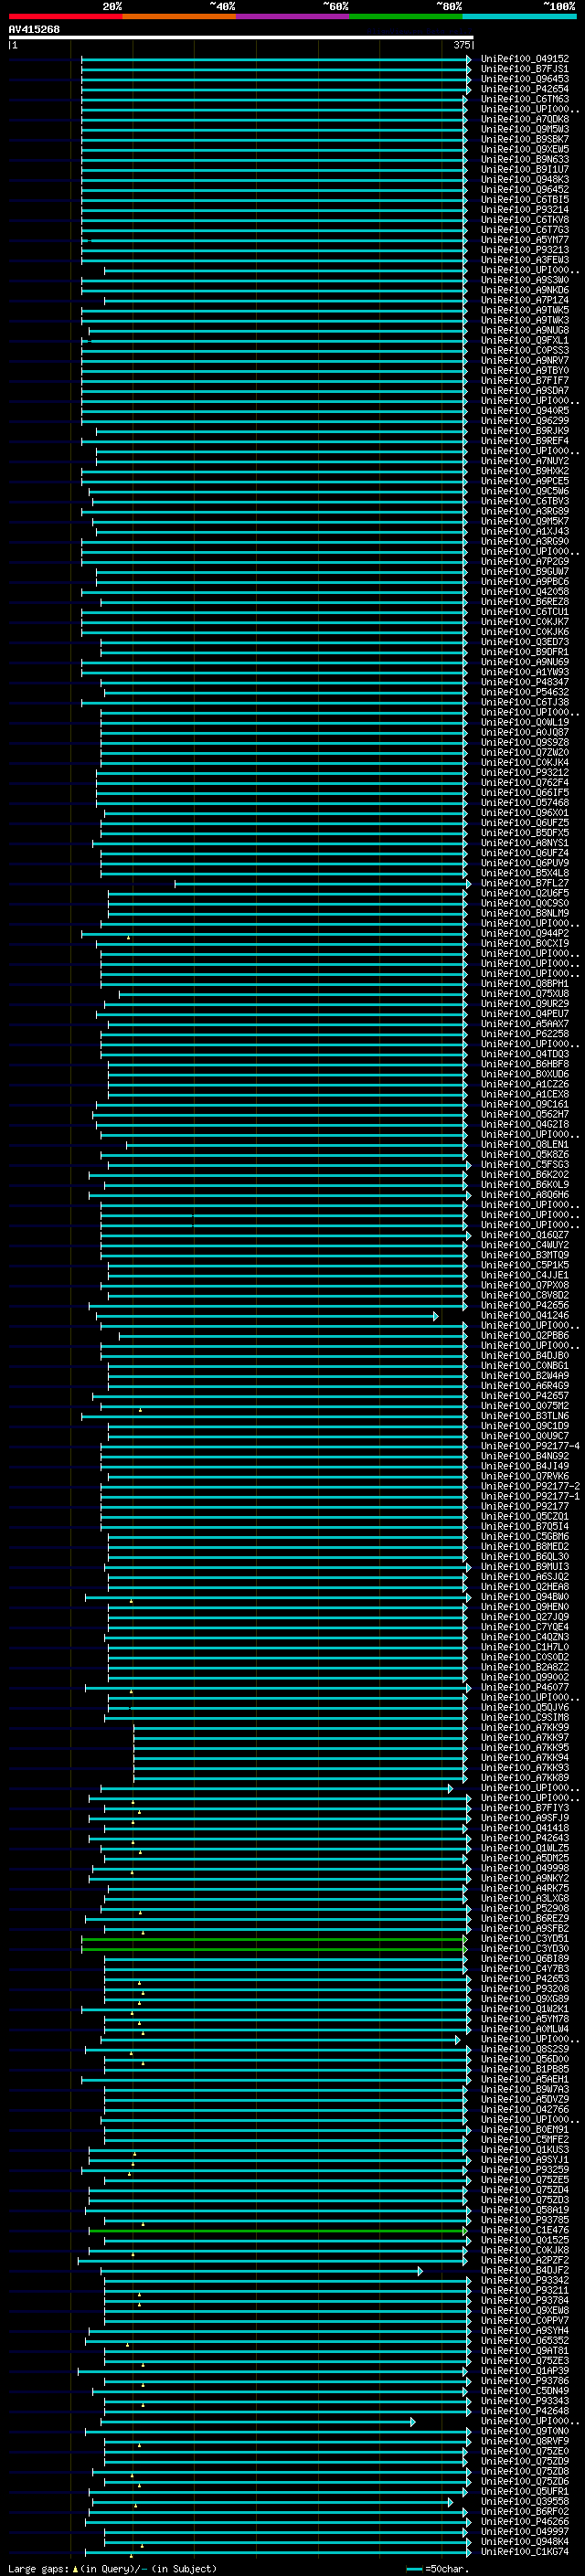Select hit UniRef100_P93785
This screenshot has width=585, height=2576.
(x=525, y=2220)
